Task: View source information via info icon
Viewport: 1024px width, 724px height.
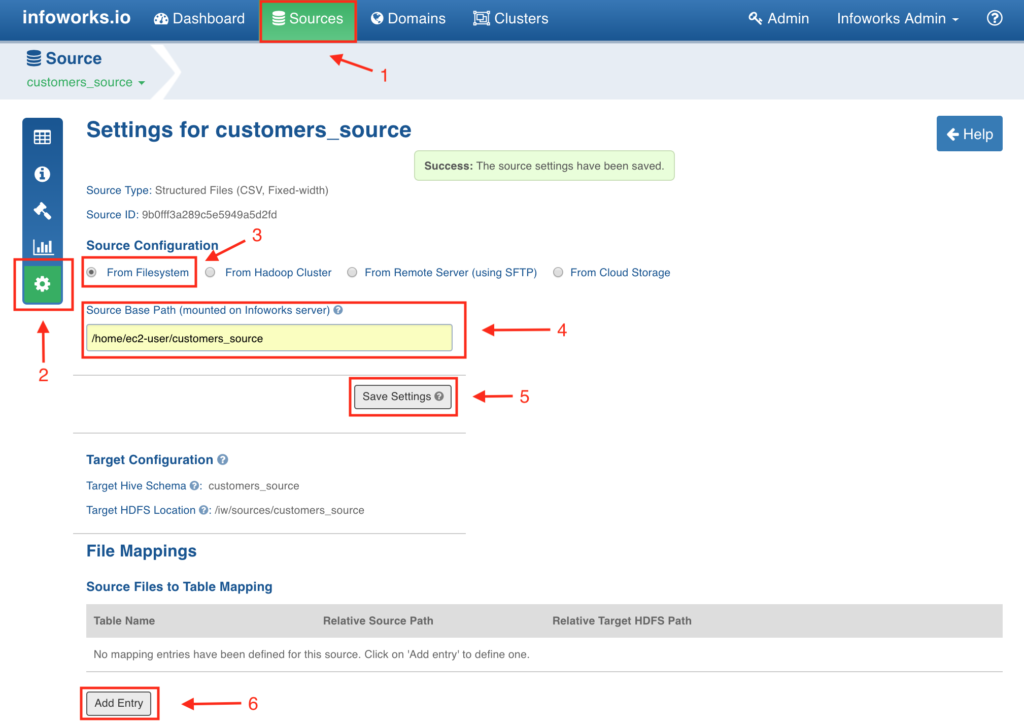Action: pos(42,173)
